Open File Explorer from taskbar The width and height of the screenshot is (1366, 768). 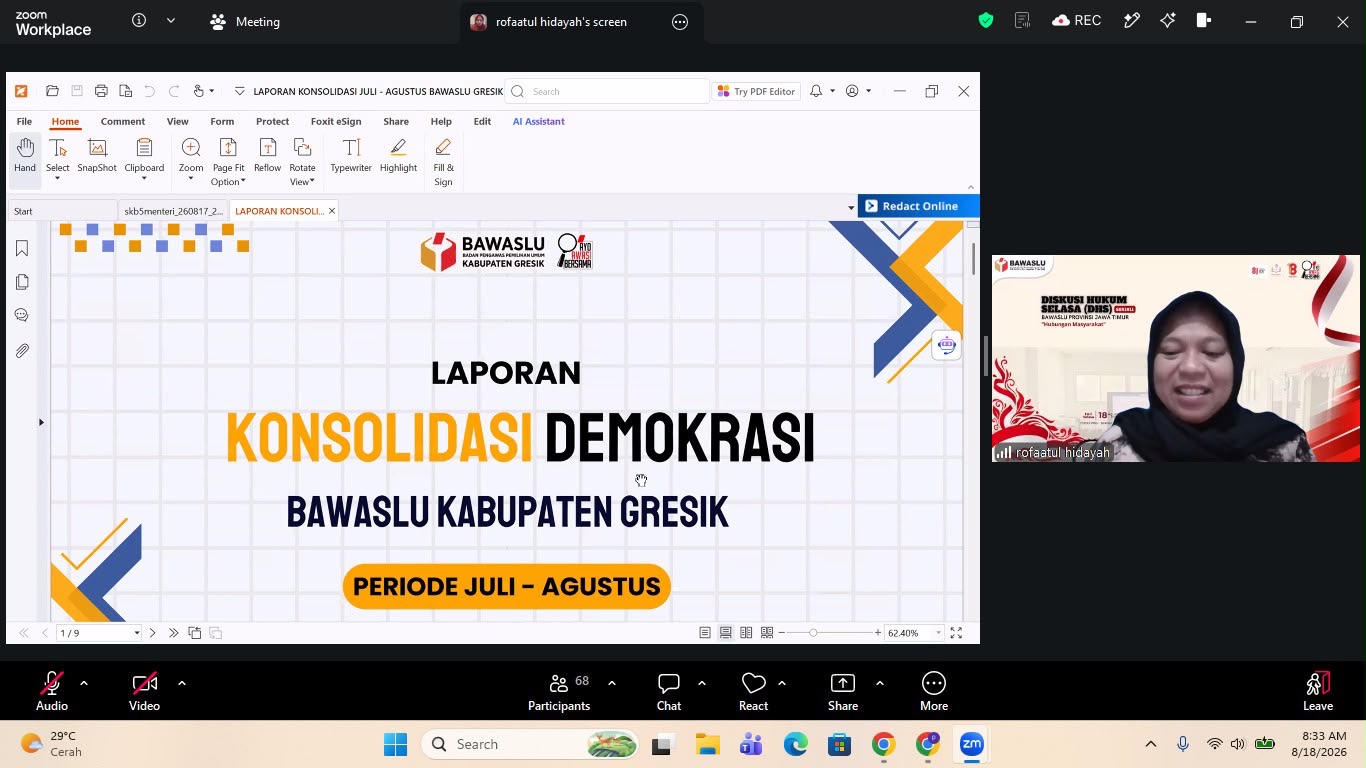708,744
